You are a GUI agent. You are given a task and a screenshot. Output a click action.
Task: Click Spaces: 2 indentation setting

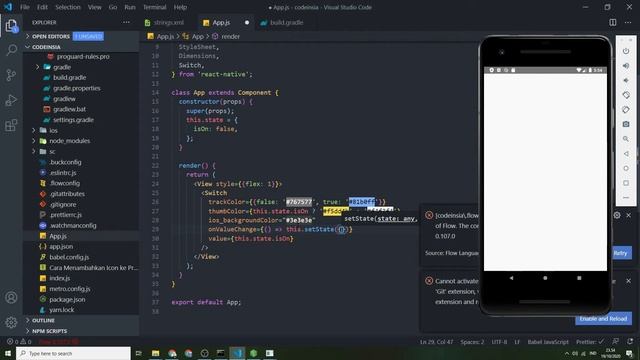pyautogui.click(x=472, y=342)
